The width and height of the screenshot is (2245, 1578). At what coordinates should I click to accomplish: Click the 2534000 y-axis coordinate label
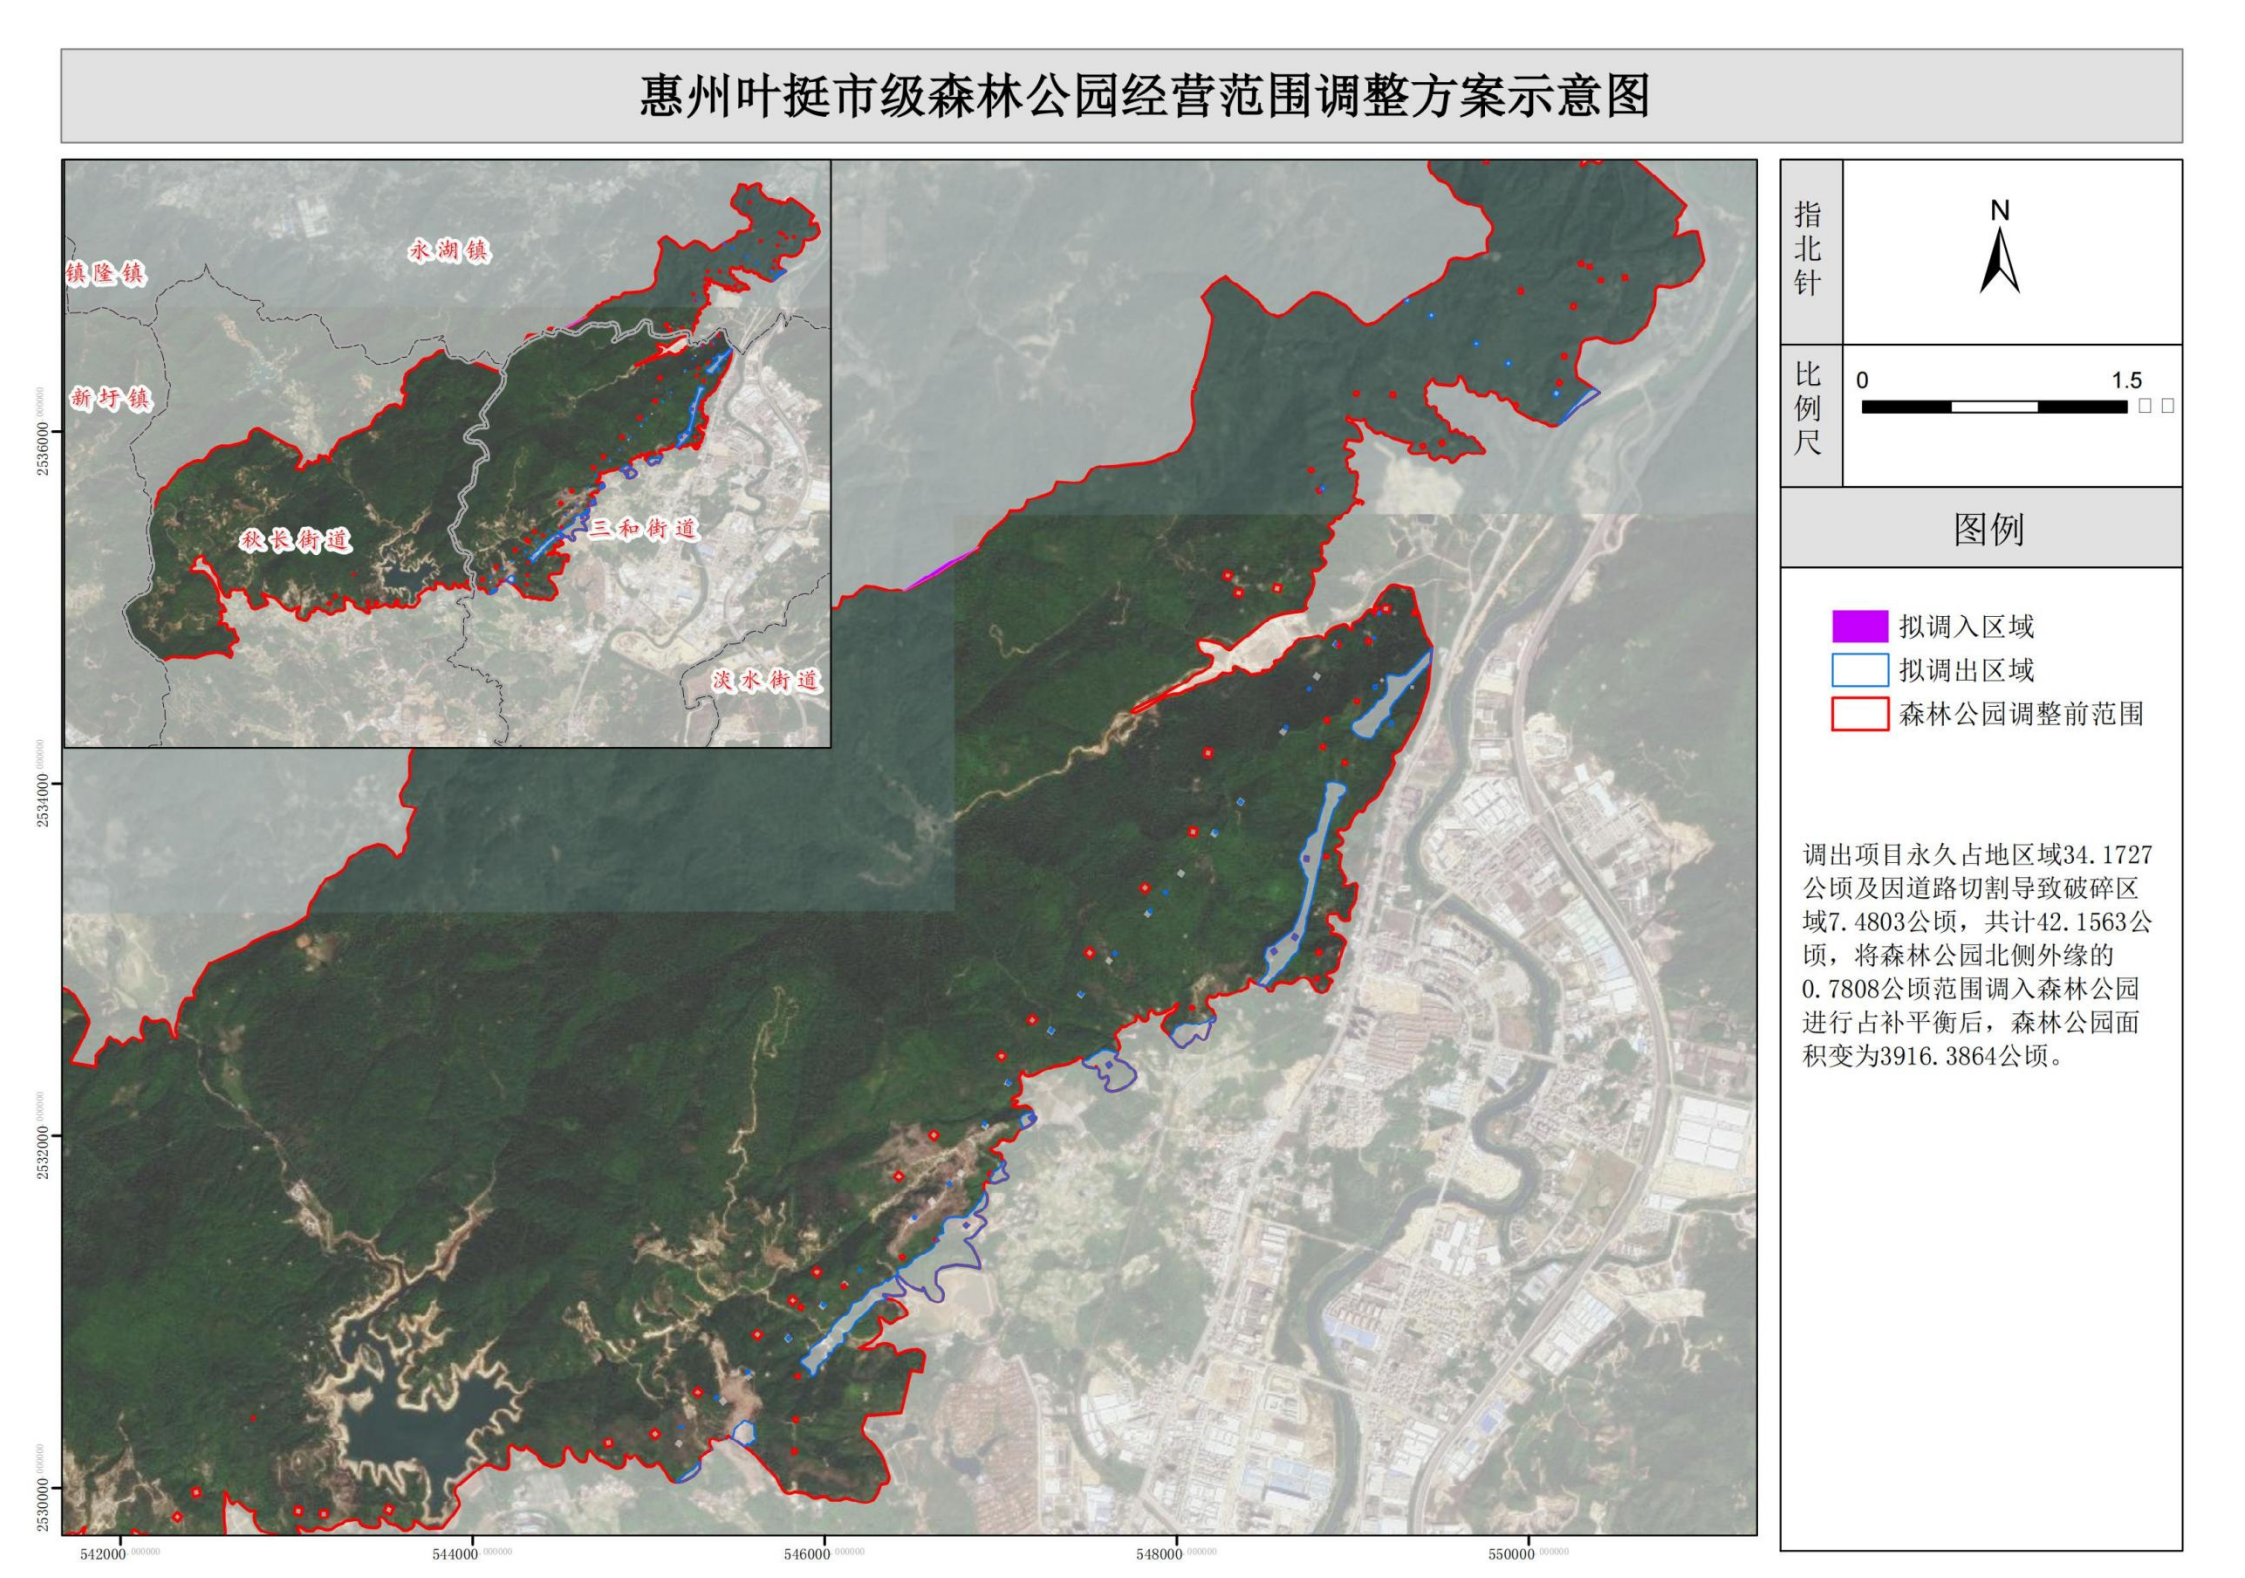42,801
